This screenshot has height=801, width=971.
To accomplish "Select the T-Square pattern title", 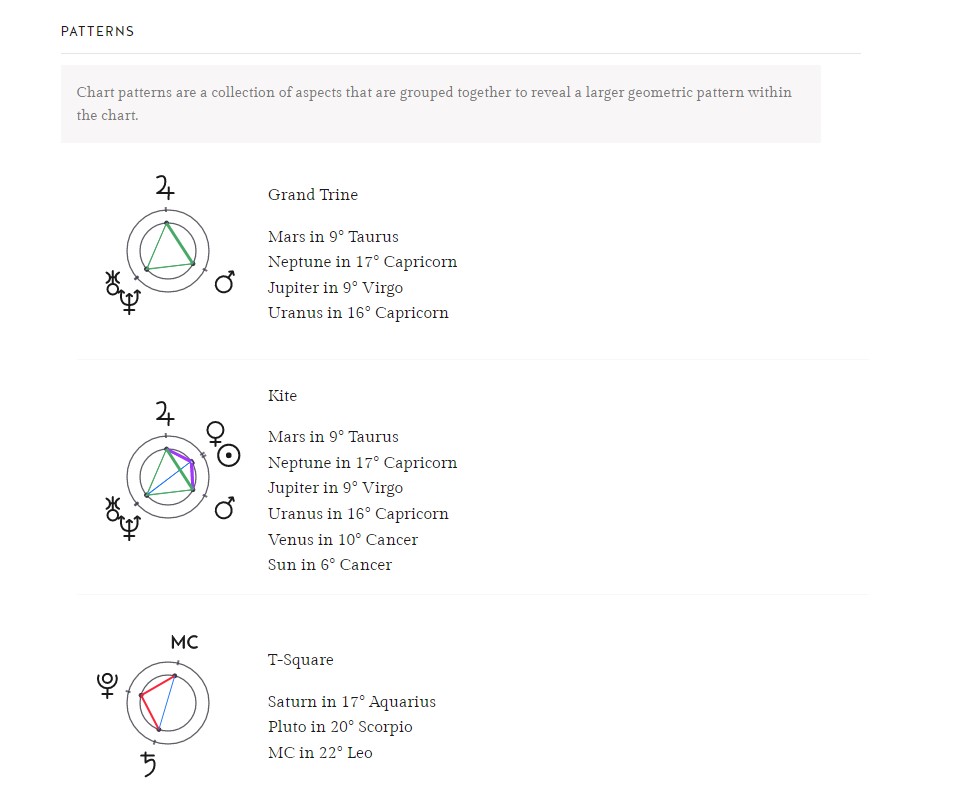I will click(x=300, y=660).
